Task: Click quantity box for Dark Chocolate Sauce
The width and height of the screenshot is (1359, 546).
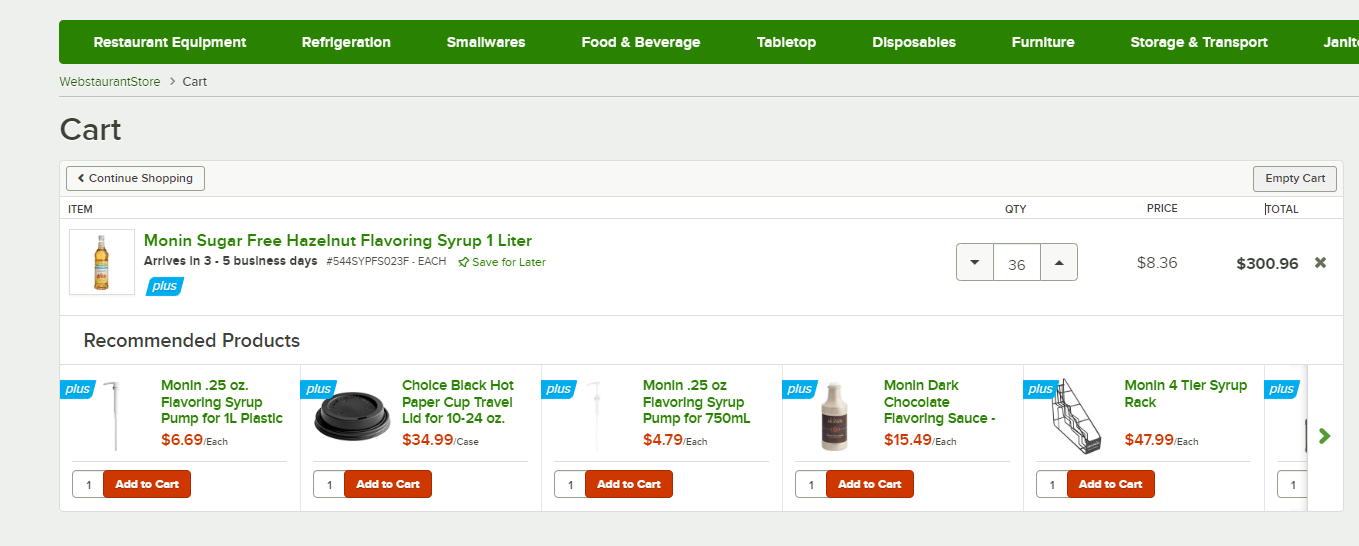Action: pos(811,484)
